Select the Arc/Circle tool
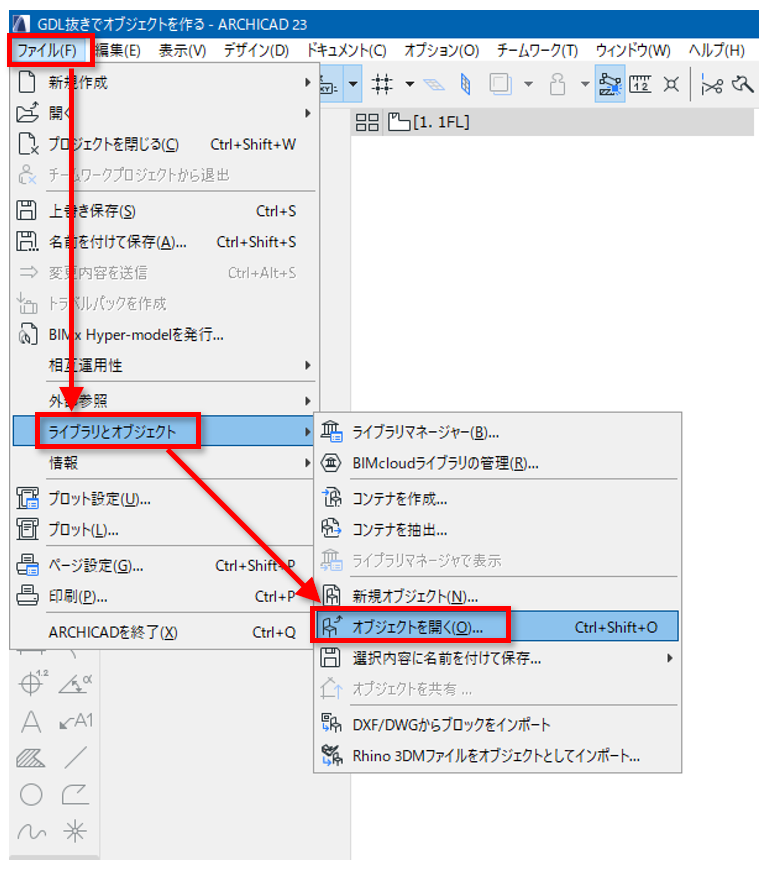The image size is (768, 871). click(31, 795)
